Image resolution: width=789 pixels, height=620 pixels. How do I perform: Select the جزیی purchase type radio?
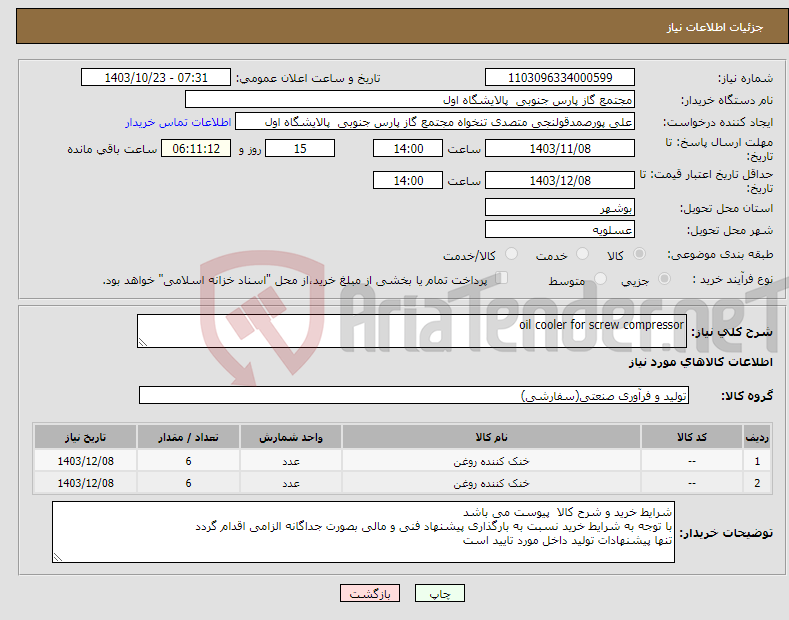(x=664, y=279)
